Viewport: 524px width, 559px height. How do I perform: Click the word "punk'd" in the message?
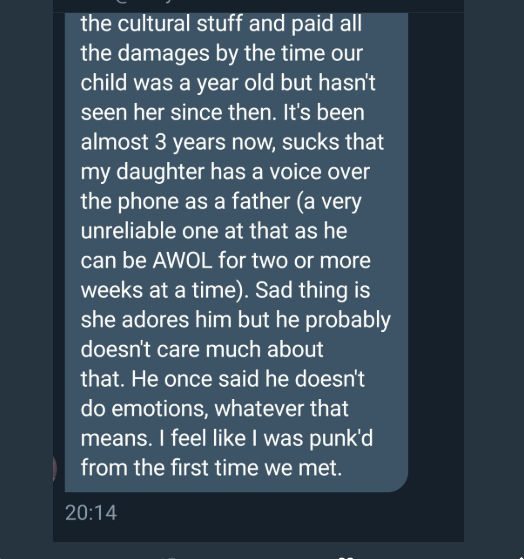(x=341, y=439)
